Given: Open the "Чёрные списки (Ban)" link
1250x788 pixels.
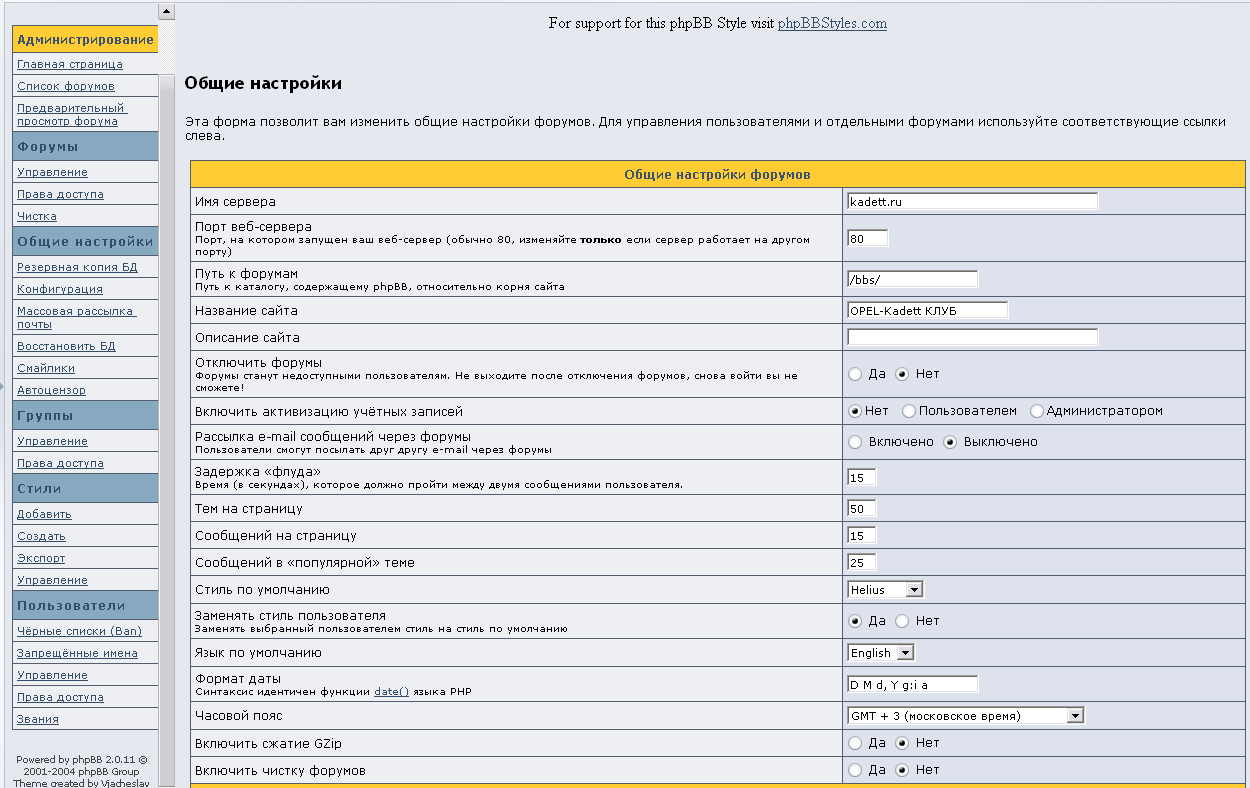Looking at the screenshot, I should [79, 631].
